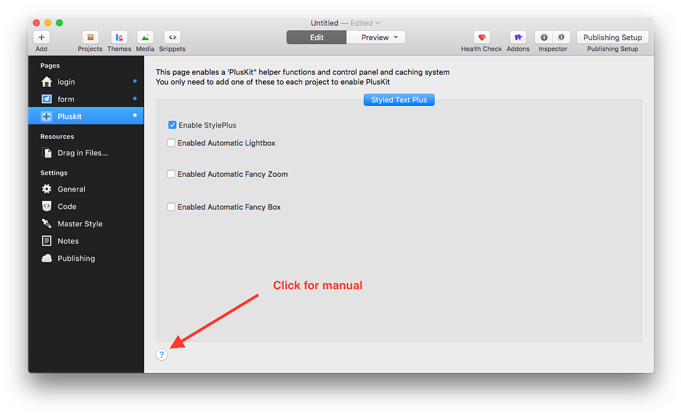Open General settings gear icon

pyautogui.click(x=46, y=189)
